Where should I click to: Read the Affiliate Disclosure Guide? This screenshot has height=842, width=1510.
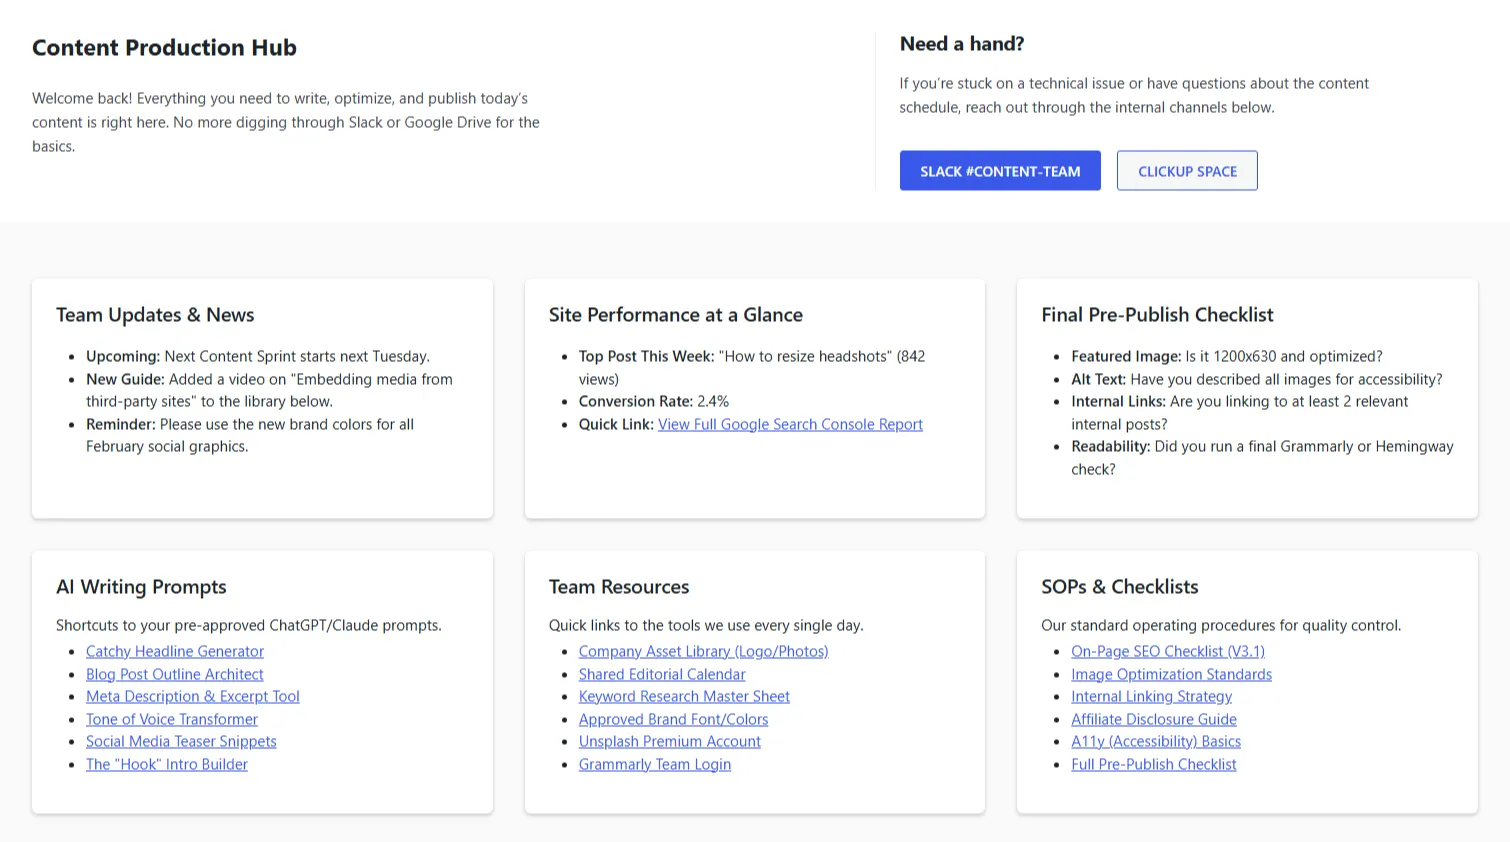(x=1153, y=719)
